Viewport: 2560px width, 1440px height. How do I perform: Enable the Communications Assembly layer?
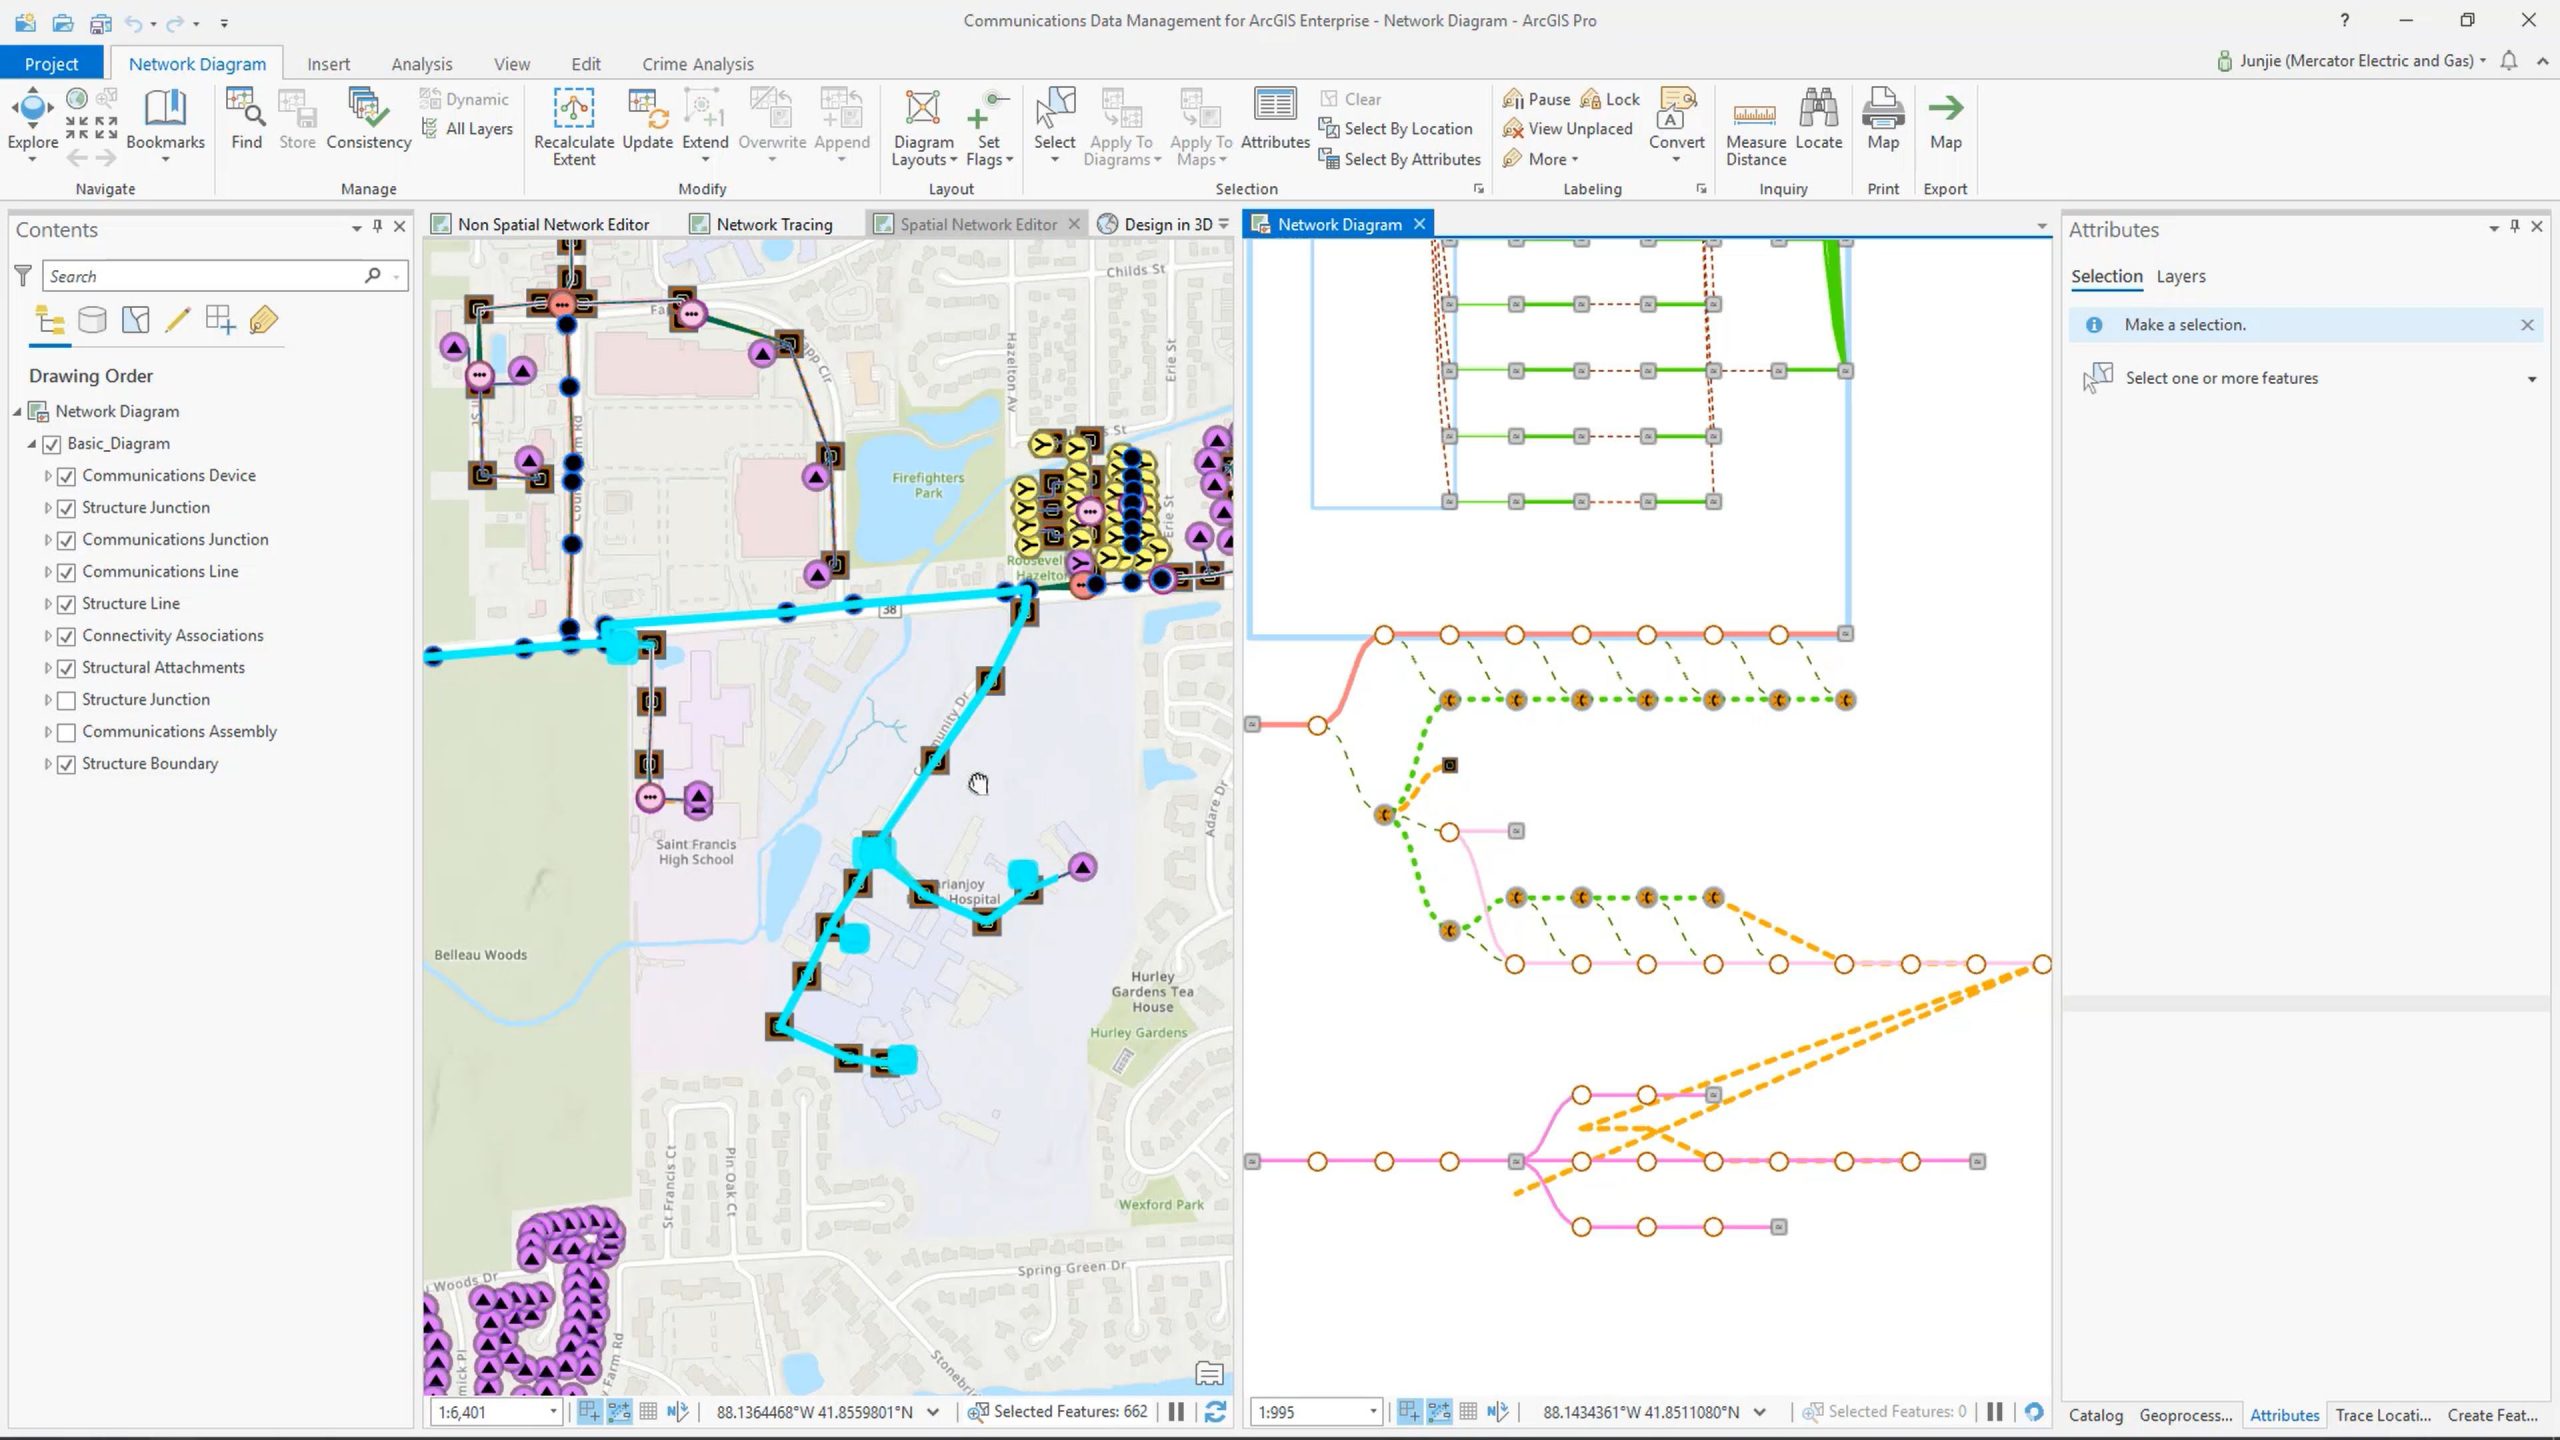coord(67,732)
